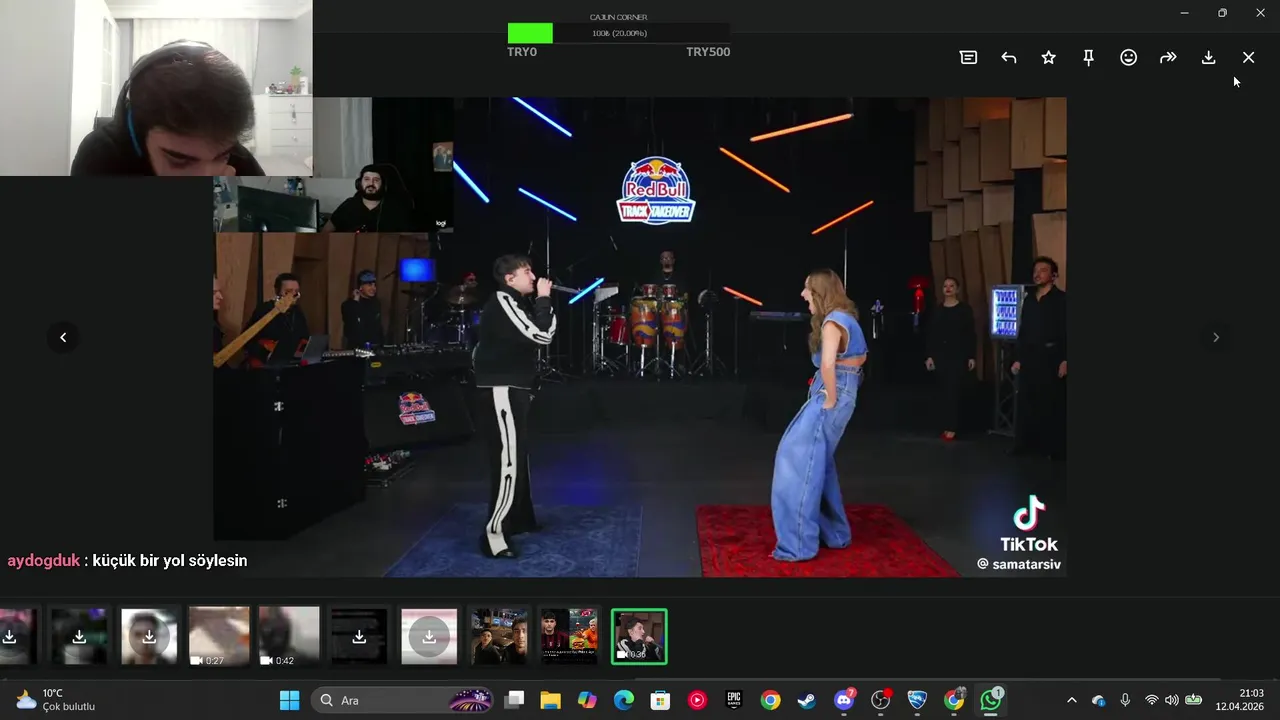Screen dimensions: 1280x720
Task: Switch to WhatsApp in the taskbar
Action: [991, 700]
